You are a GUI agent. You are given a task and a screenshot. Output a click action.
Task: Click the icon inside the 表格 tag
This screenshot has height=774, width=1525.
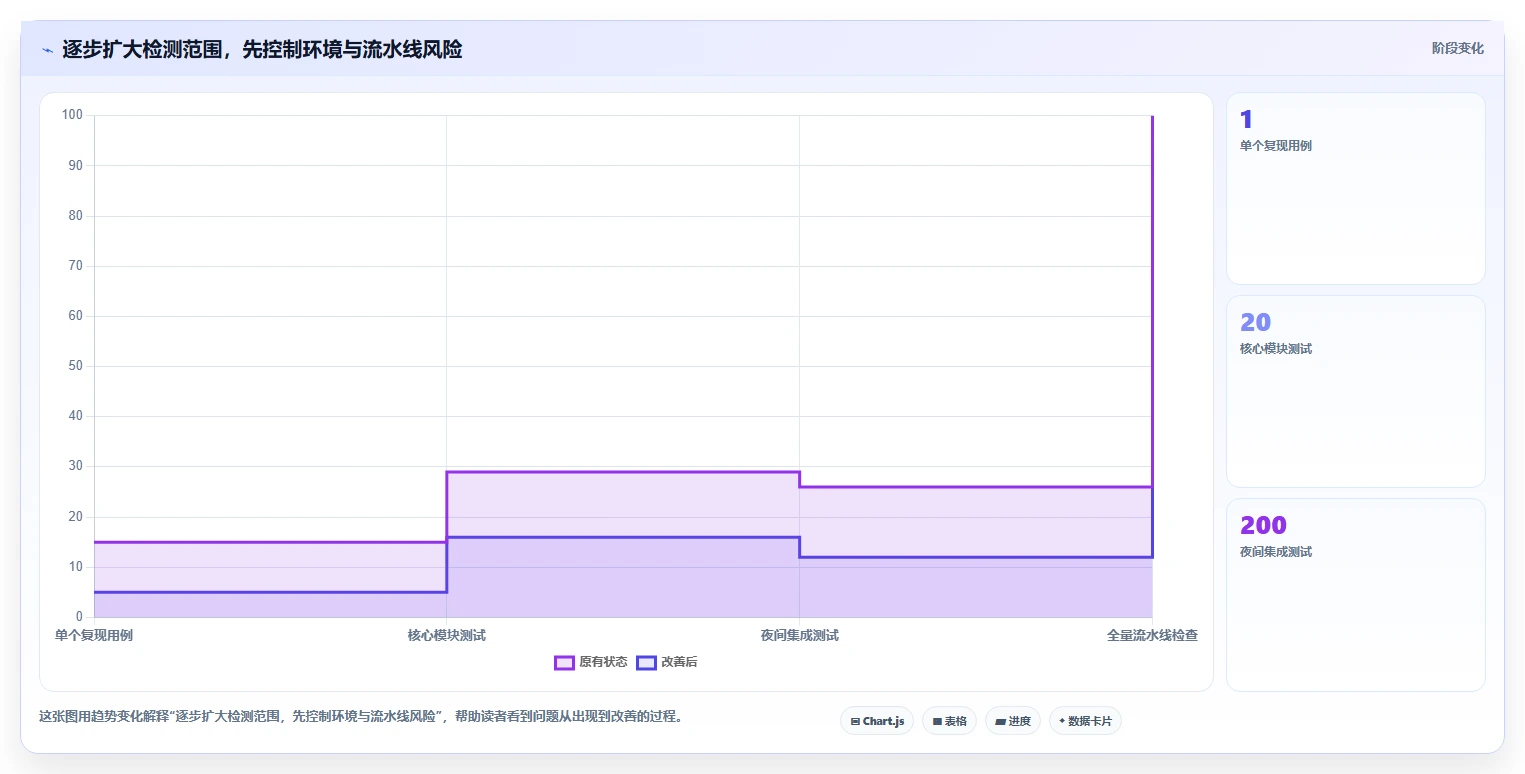tap(937, 721)
